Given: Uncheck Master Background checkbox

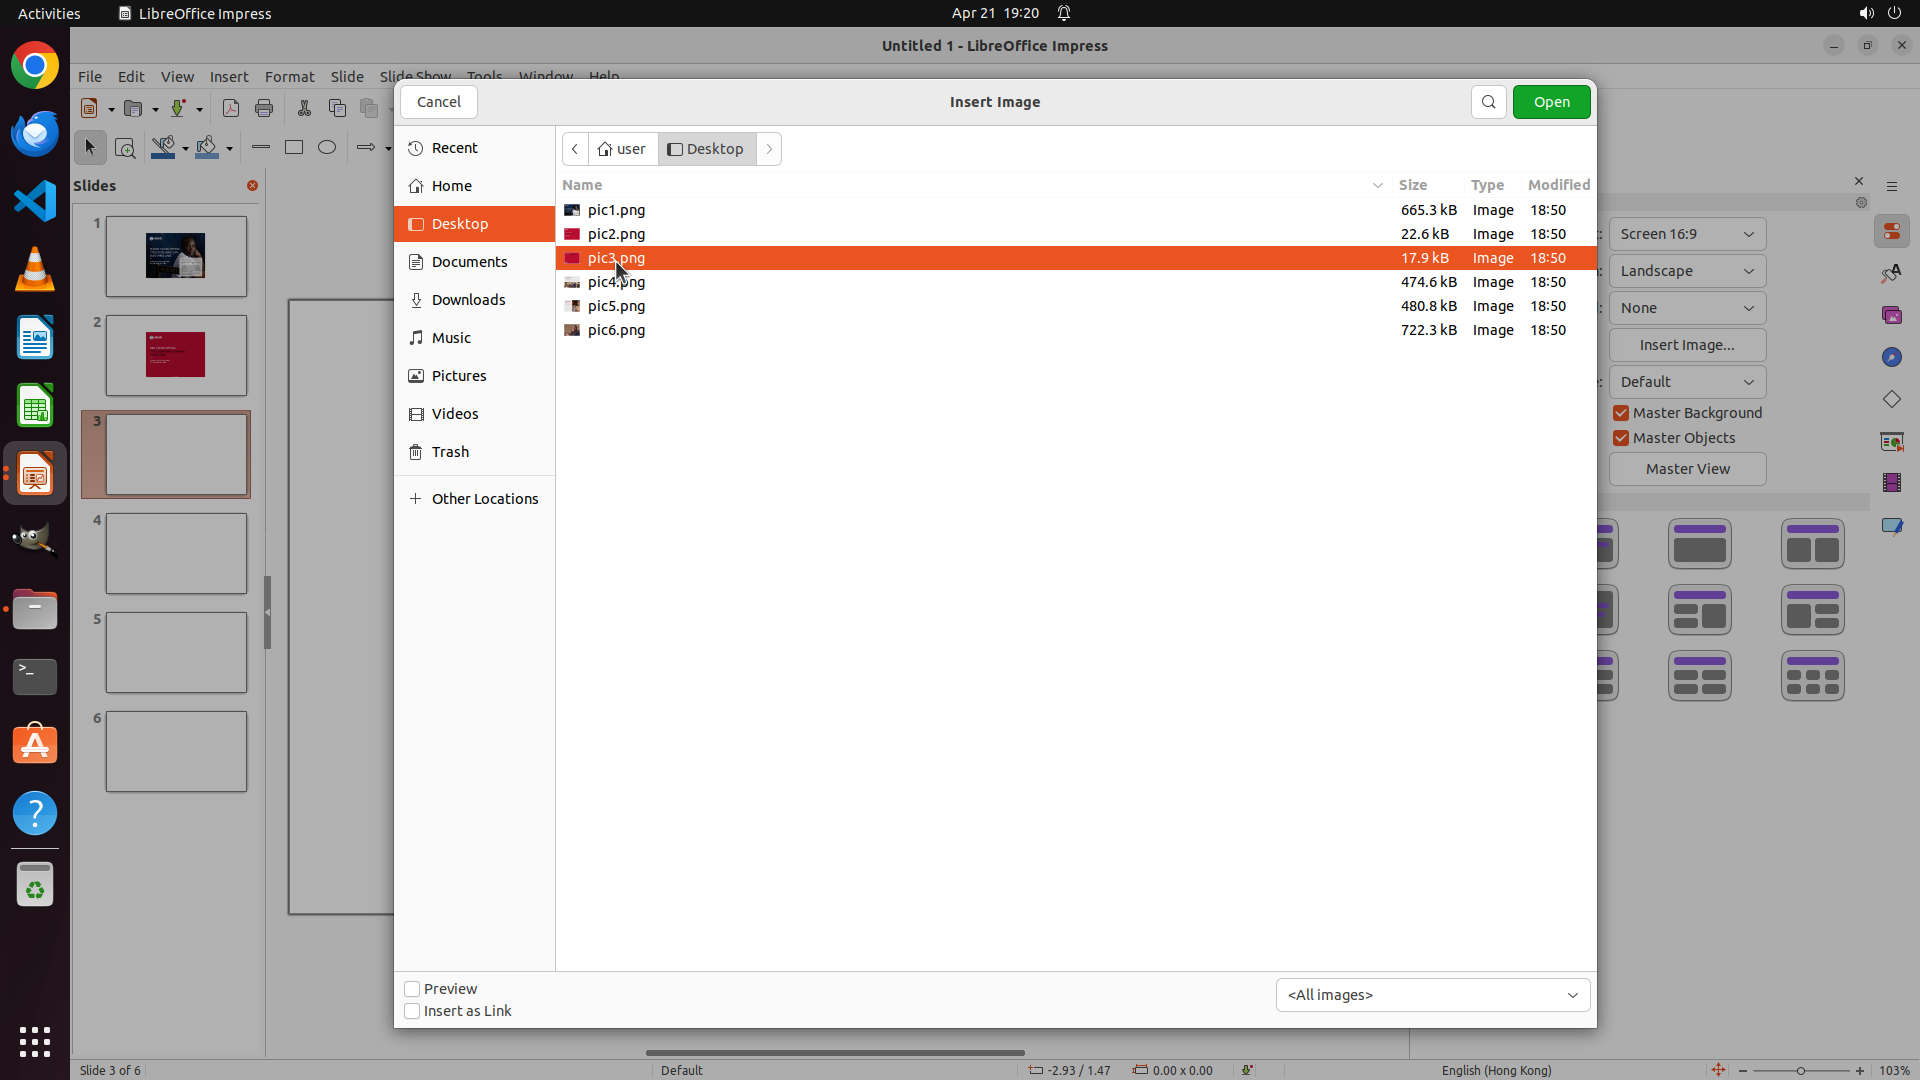Looking at the screenshot, I should pyautogui.click(x=1621, y=413).
